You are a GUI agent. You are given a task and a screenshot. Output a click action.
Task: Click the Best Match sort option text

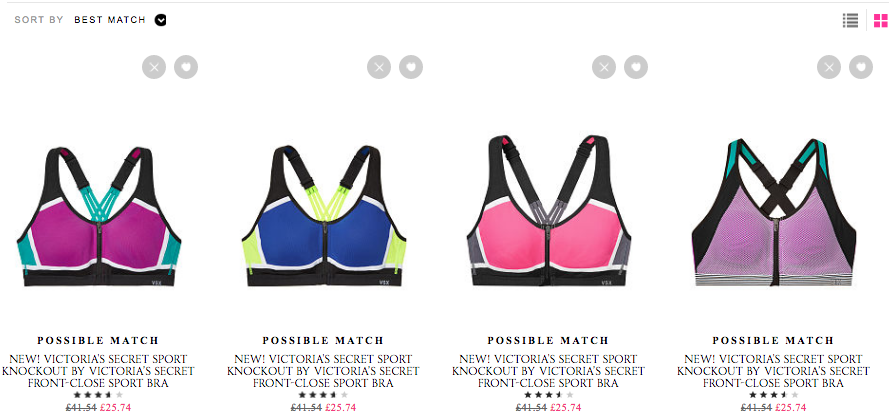click(x=110, y=20)
